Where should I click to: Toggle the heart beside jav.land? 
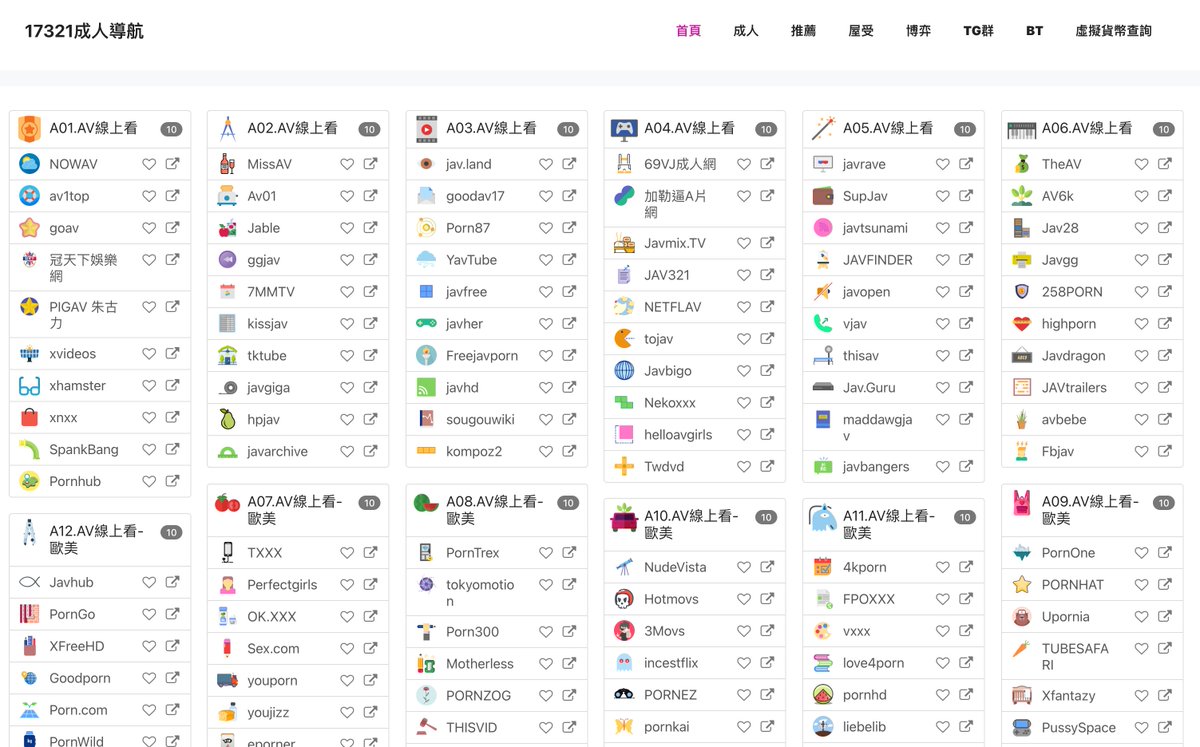tap(546, 164)
